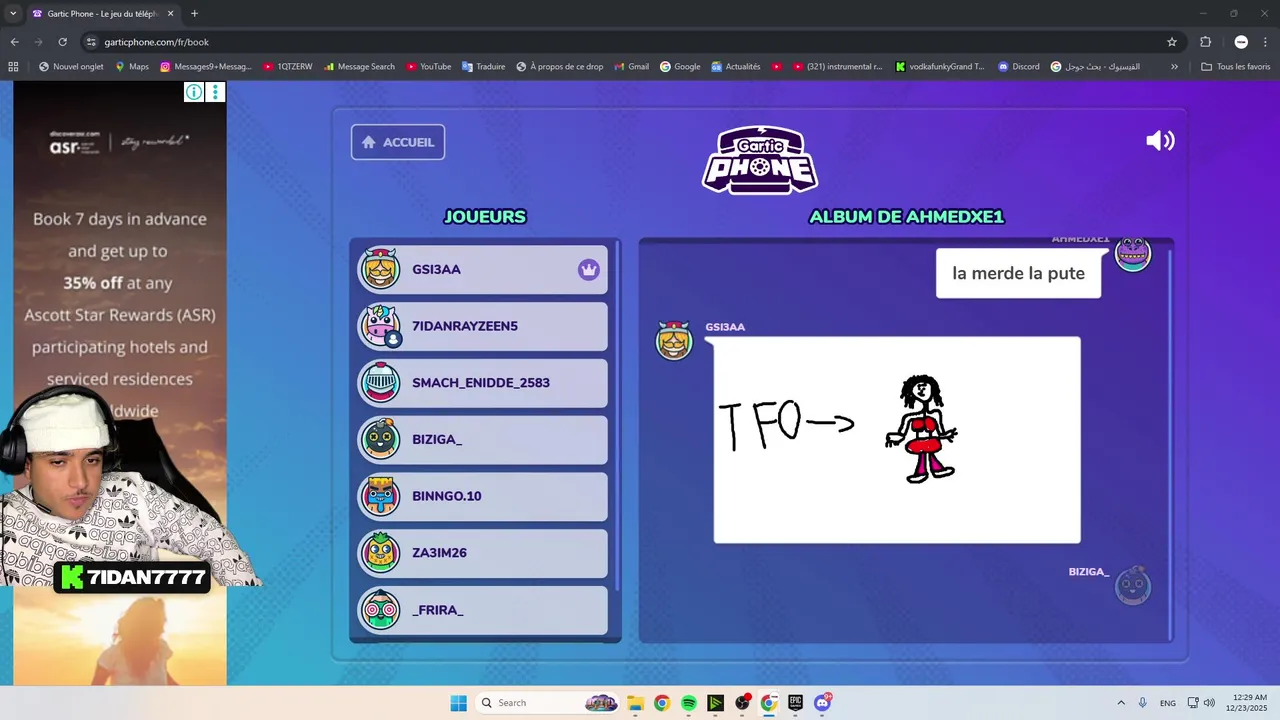The image size is (1280, 720).
Task: Open the YouTube bookmark
Action: click(429, 67)
